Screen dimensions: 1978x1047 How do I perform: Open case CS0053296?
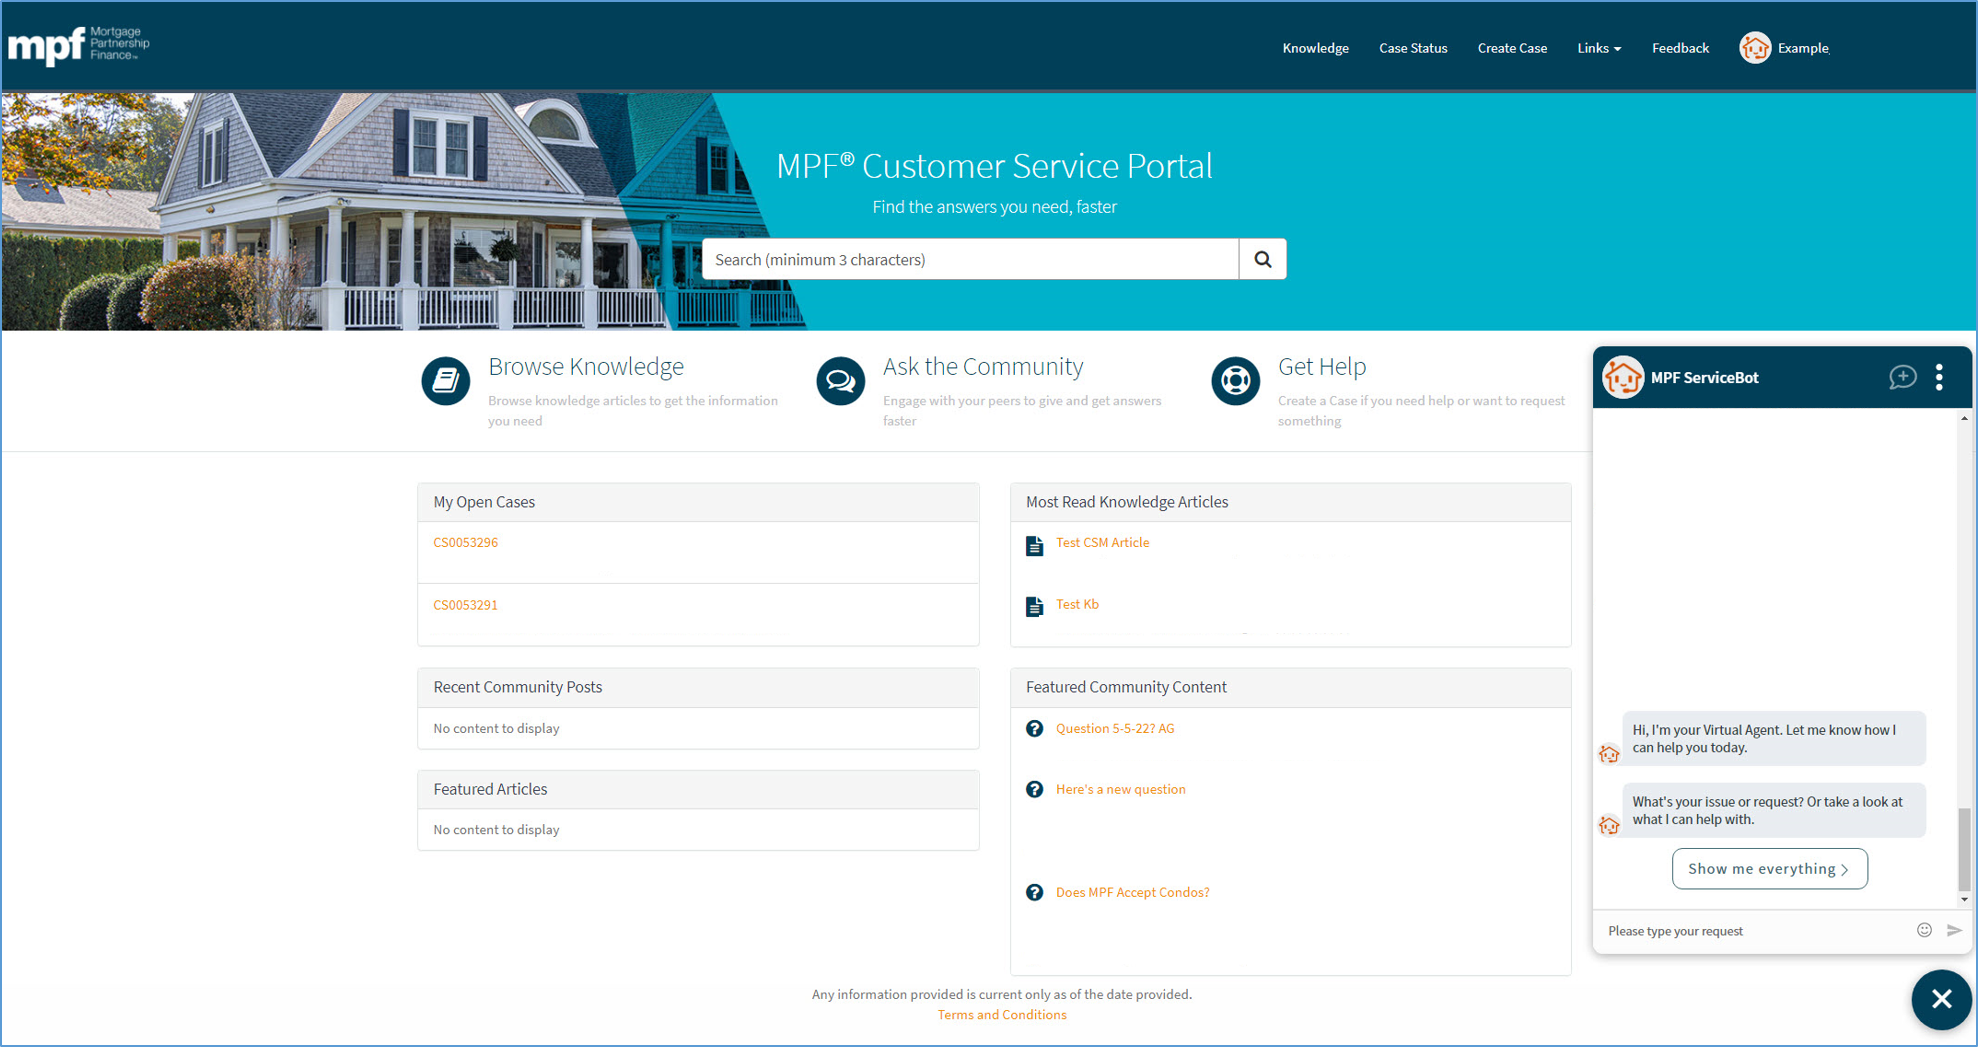[465, 542]
